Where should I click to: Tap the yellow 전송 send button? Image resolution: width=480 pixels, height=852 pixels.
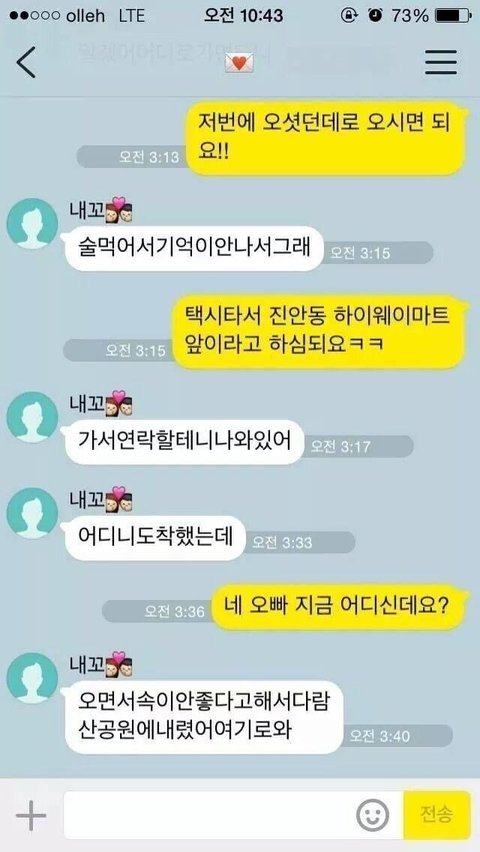[x=437, y=815]
